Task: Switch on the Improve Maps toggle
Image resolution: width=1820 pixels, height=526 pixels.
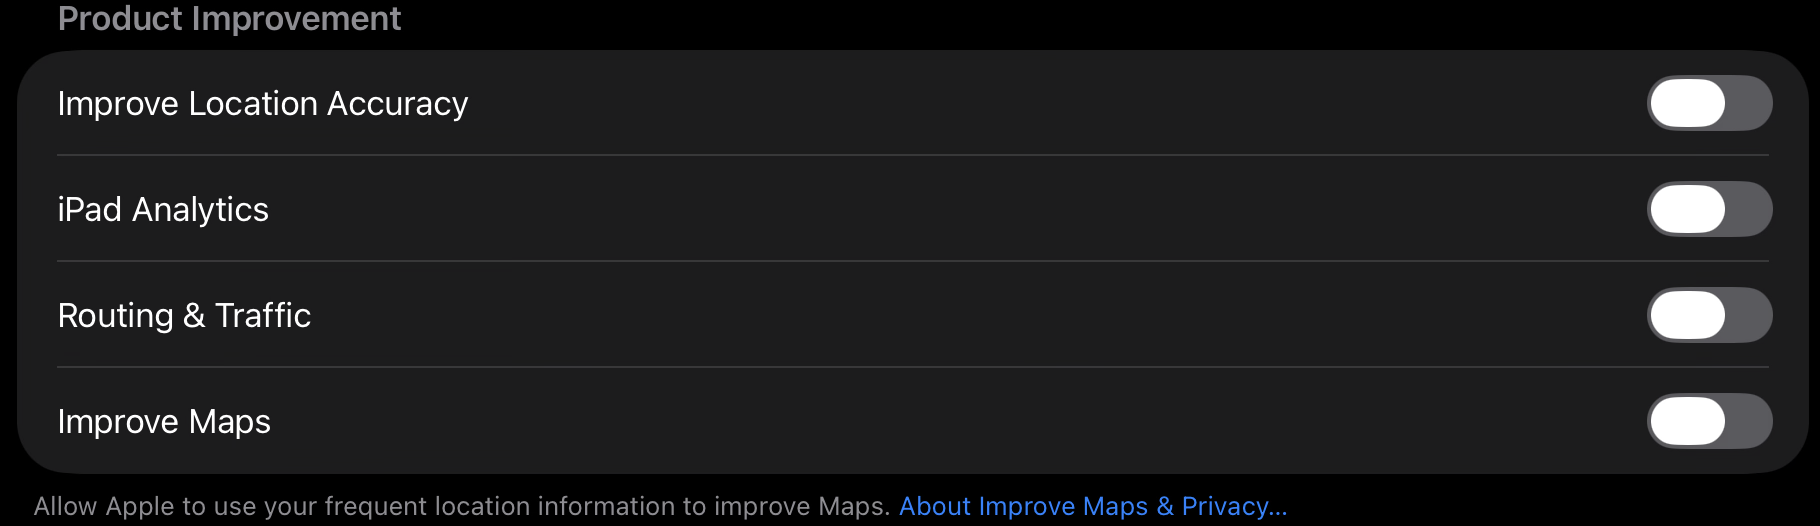Action: pos(1709,421)
